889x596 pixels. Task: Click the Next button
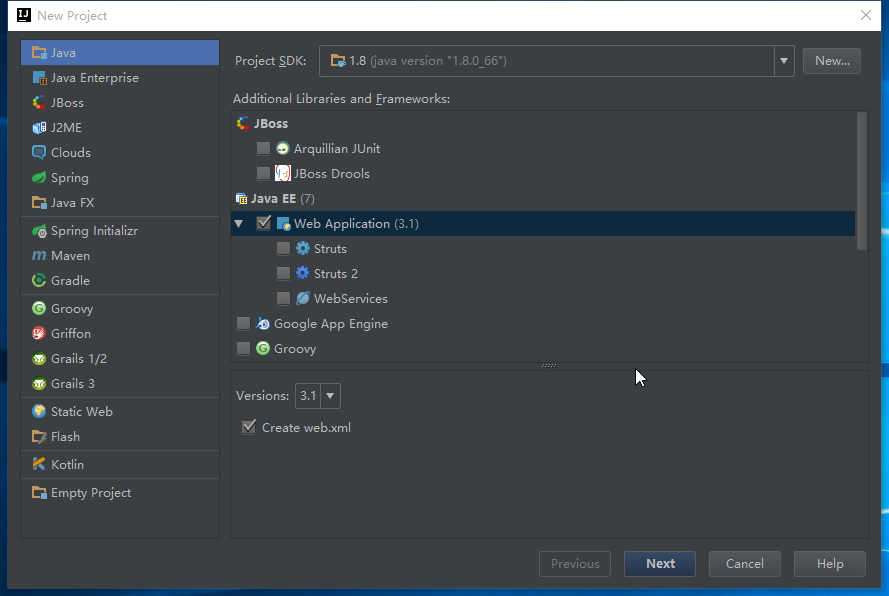pos(660,564)
